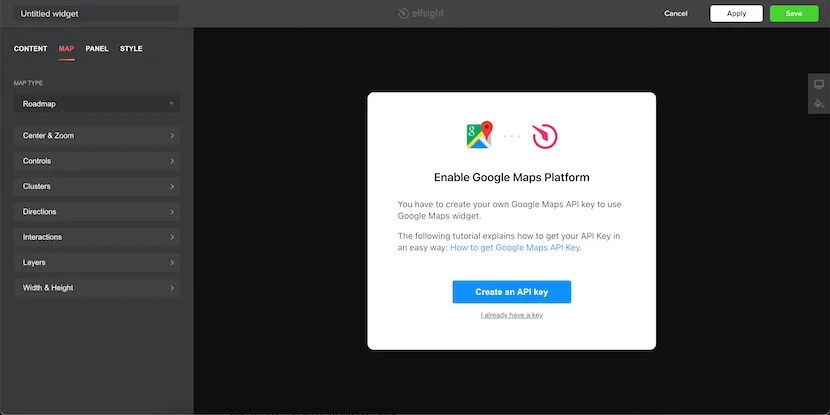Click 'I already have a key' link
The width and height of the screenshot is (830, 415).
(511, 315)
